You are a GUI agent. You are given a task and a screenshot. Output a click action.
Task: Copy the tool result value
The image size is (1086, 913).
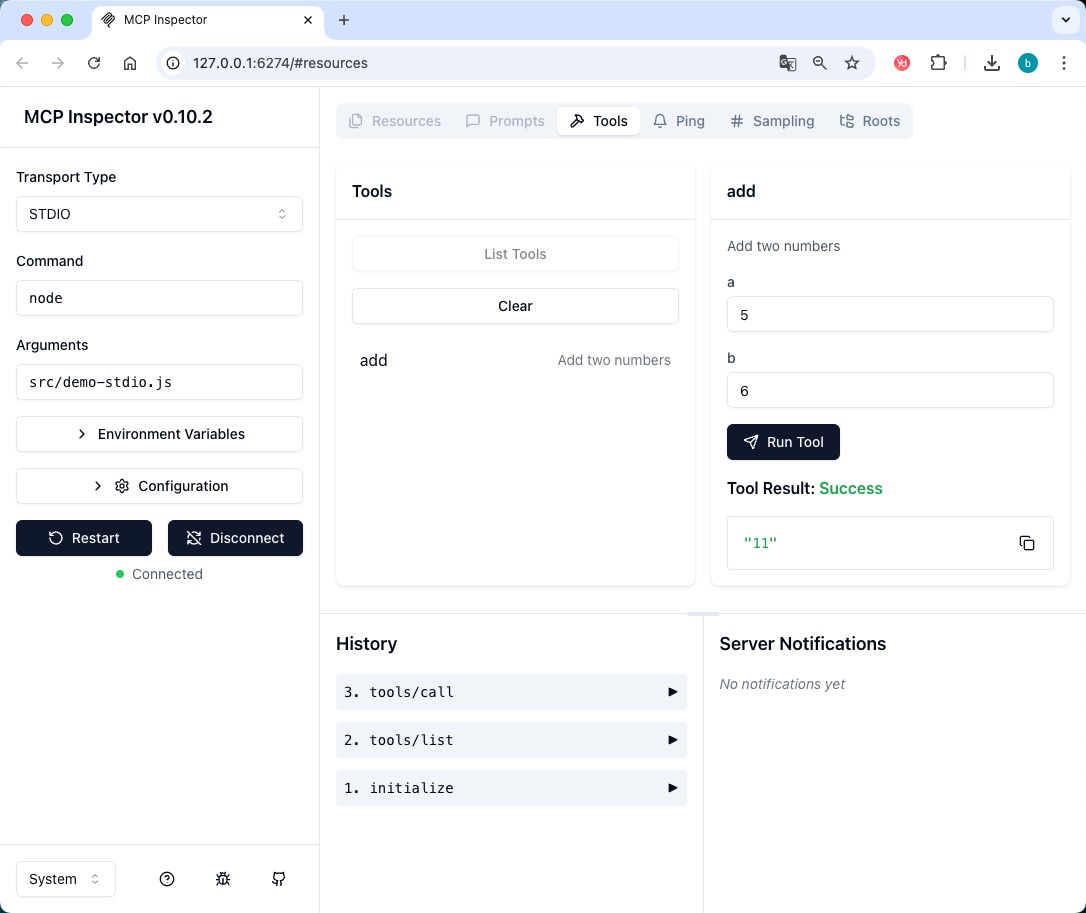[x=1026, y=543]
